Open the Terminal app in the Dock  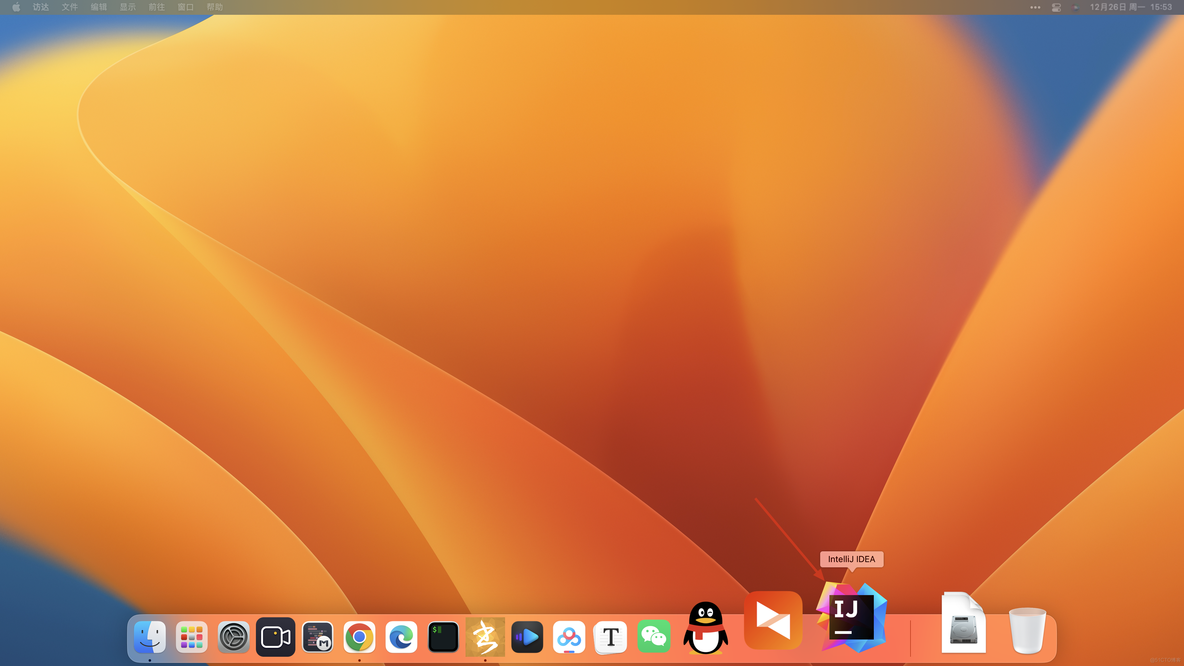click(443, 637)
